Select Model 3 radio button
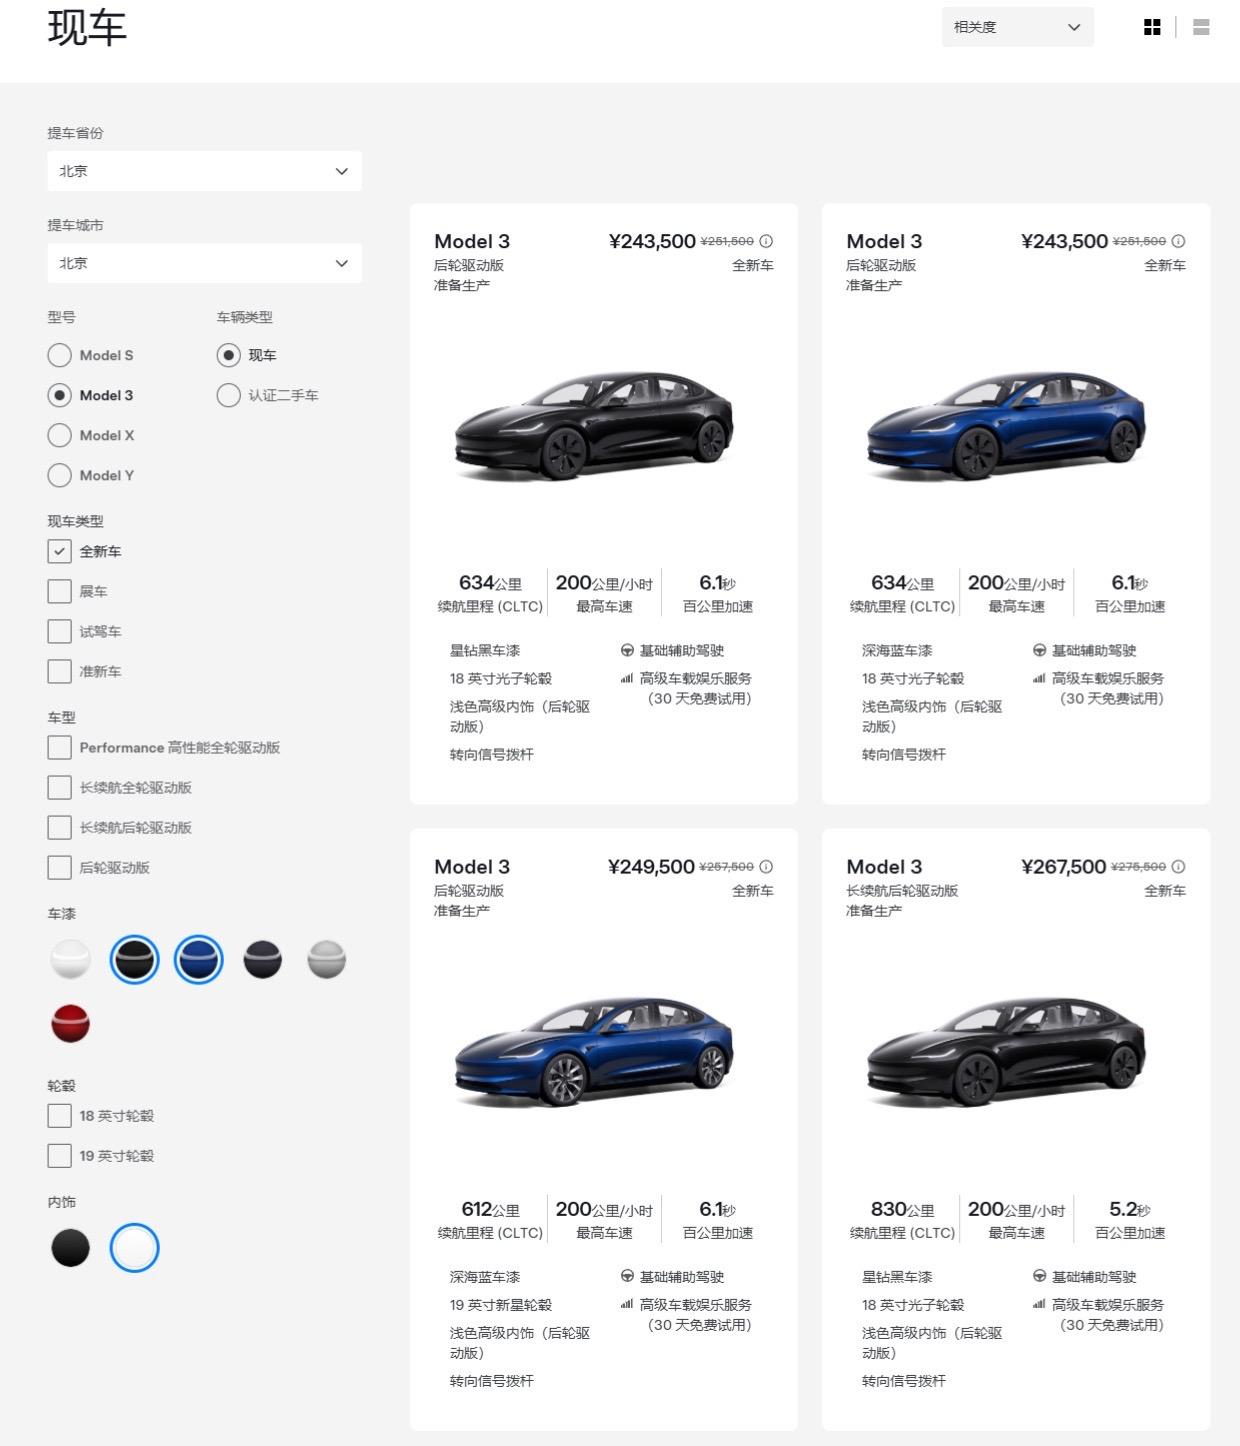 (x=59, y=395)
